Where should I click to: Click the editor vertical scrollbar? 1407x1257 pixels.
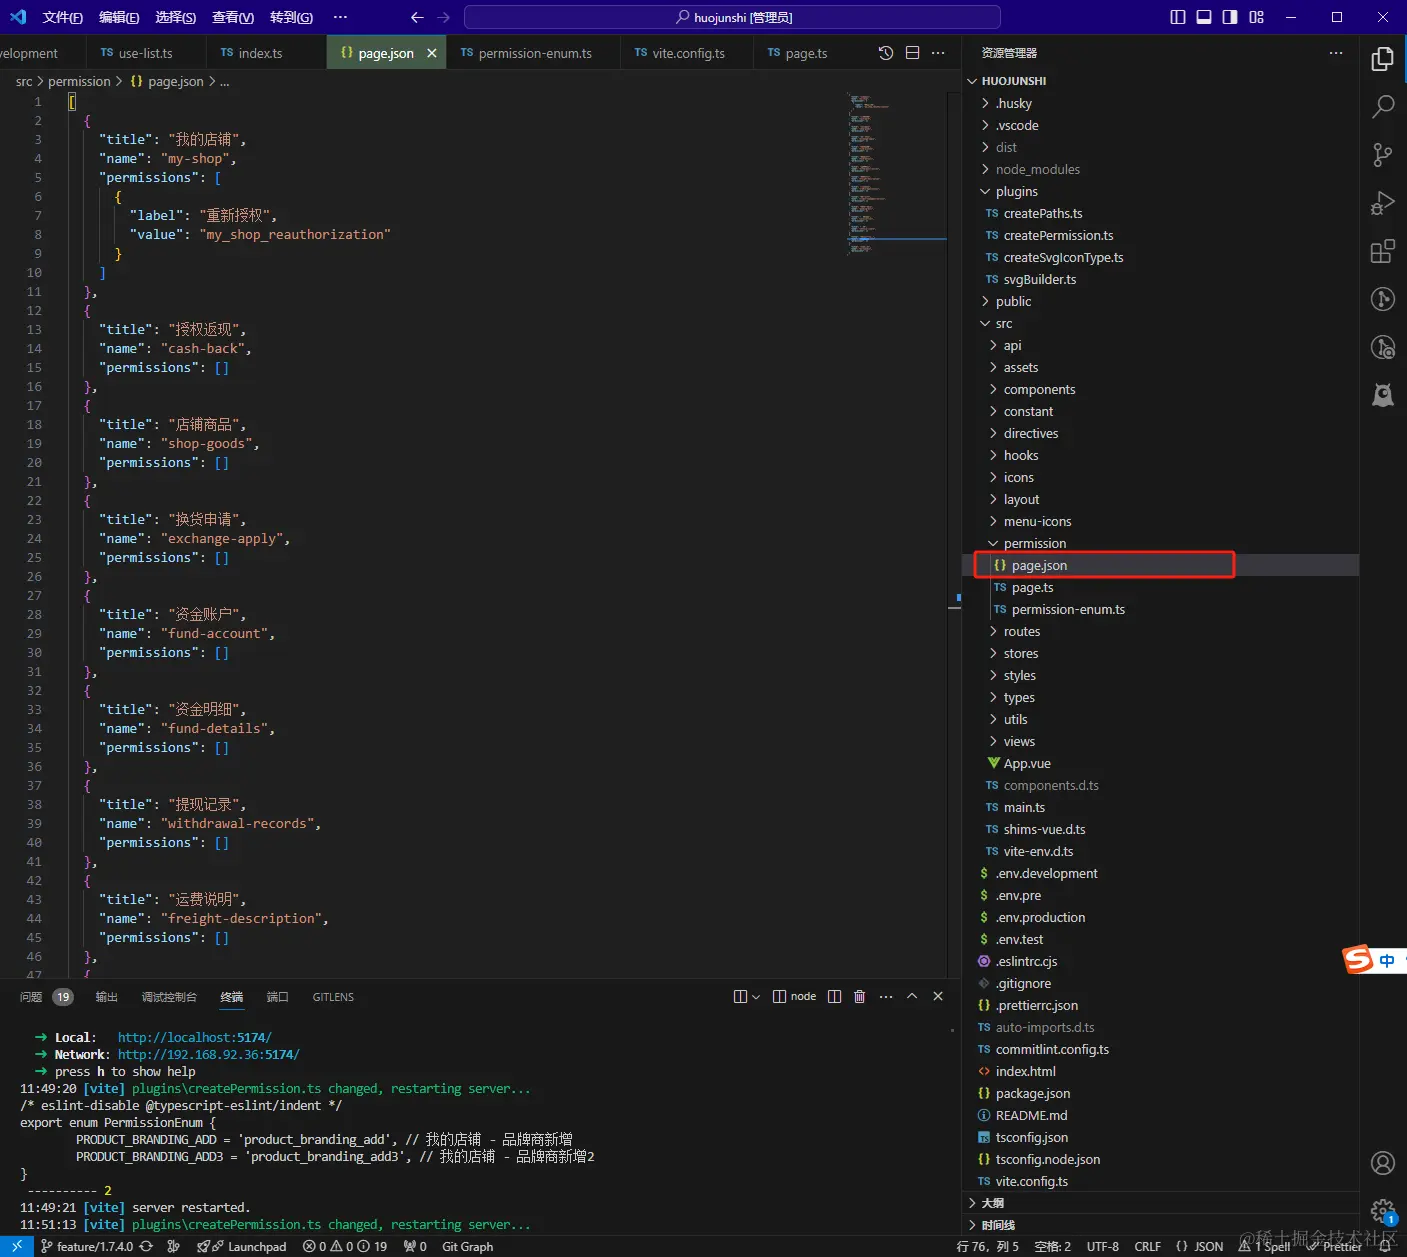(954, 534)
